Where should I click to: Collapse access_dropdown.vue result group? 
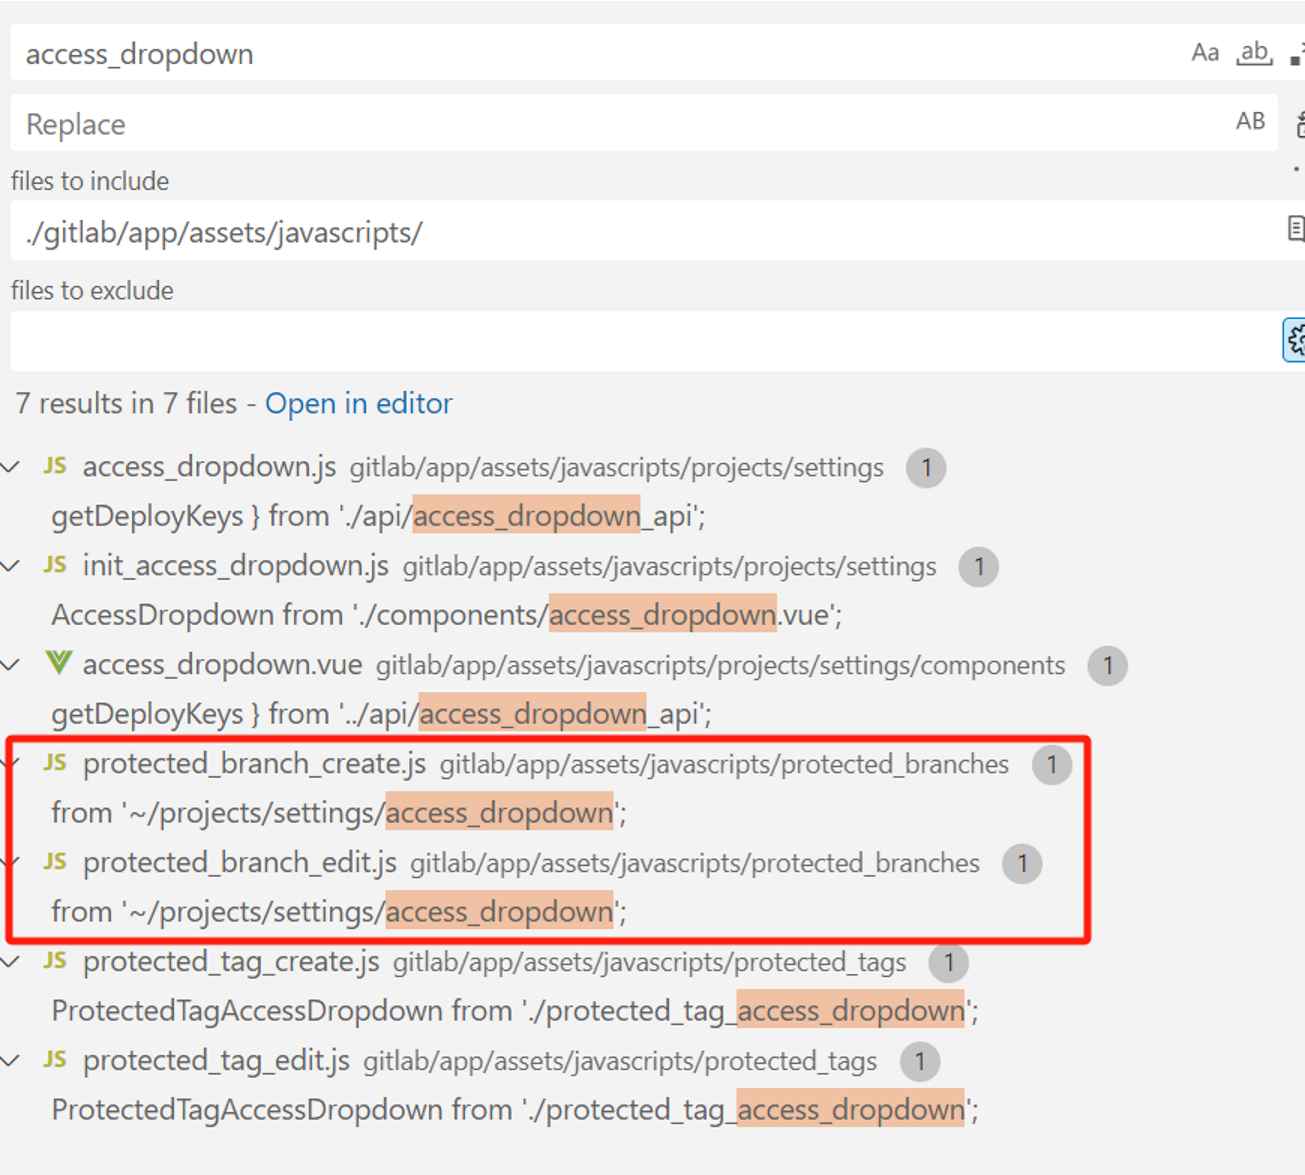pyautogui.click(x=11, y=665)
